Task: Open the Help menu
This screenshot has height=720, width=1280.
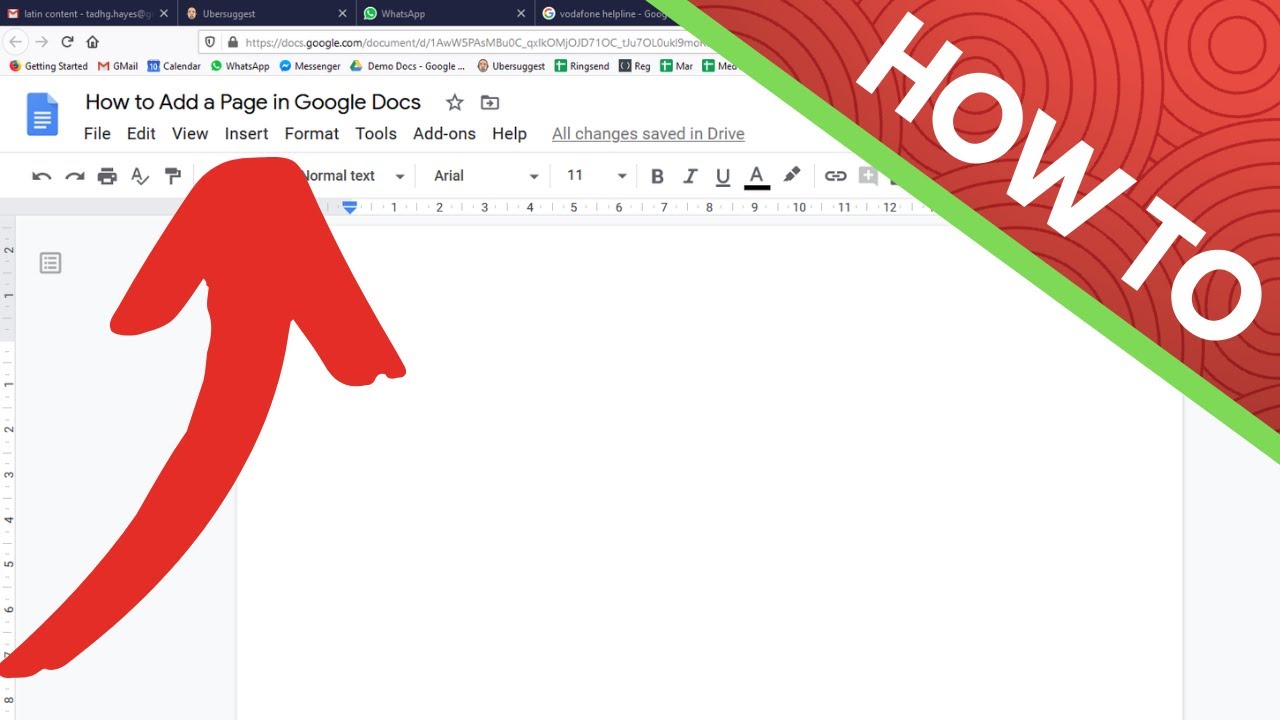Action: point(509,133)
